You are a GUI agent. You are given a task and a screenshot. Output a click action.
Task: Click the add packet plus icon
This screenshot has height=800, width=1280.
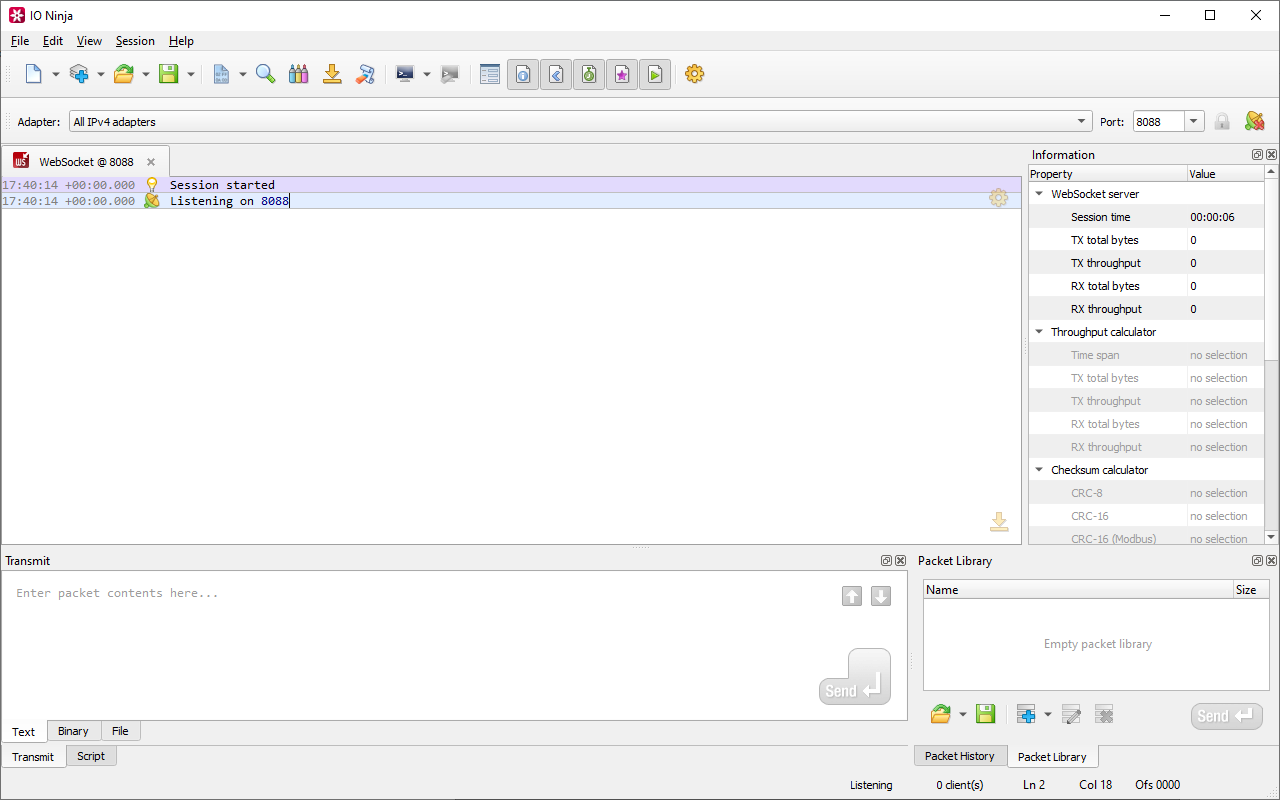tap(1026, 714)
